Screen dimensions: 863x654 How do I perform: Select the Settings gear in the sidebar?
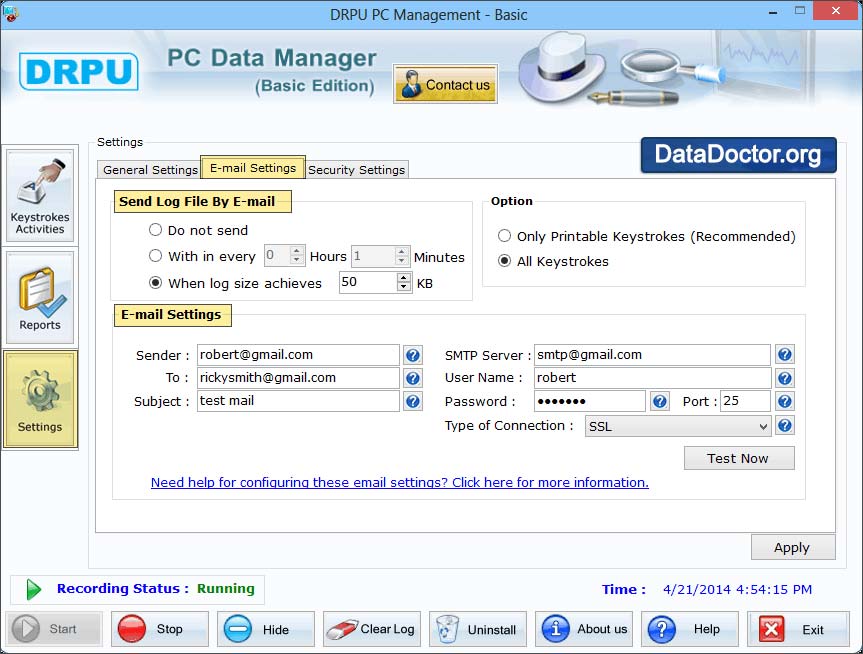40,398
